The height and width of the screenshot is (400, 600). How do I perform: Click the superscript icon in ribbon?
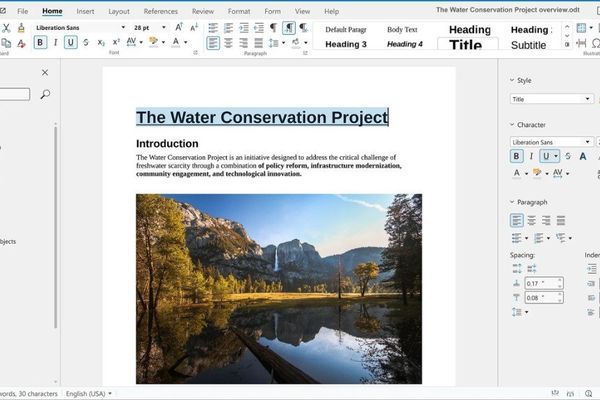point(114,42)
